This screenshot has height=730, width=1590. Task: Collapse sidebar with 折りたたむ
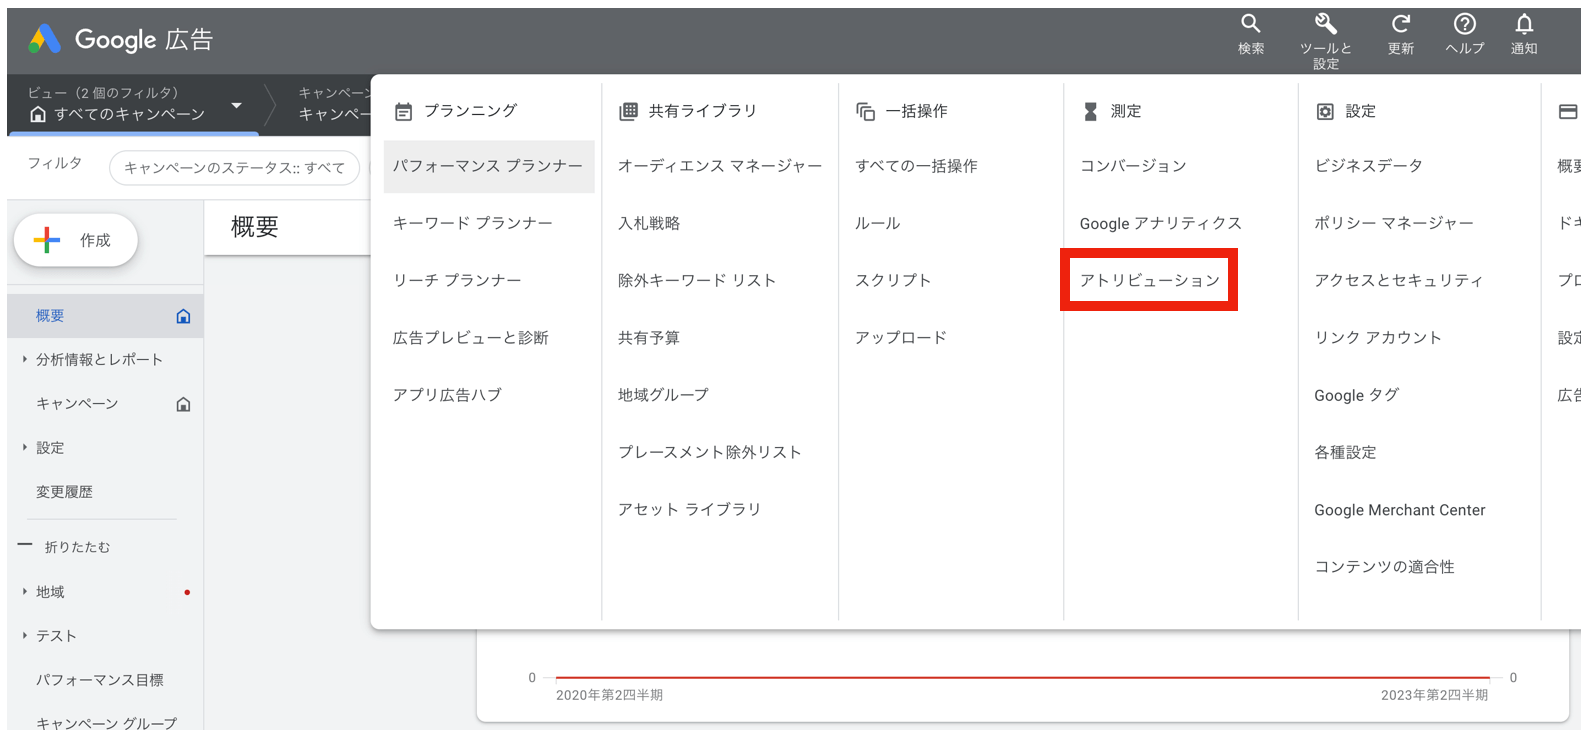pyautogui.click(x=65, y=547)
